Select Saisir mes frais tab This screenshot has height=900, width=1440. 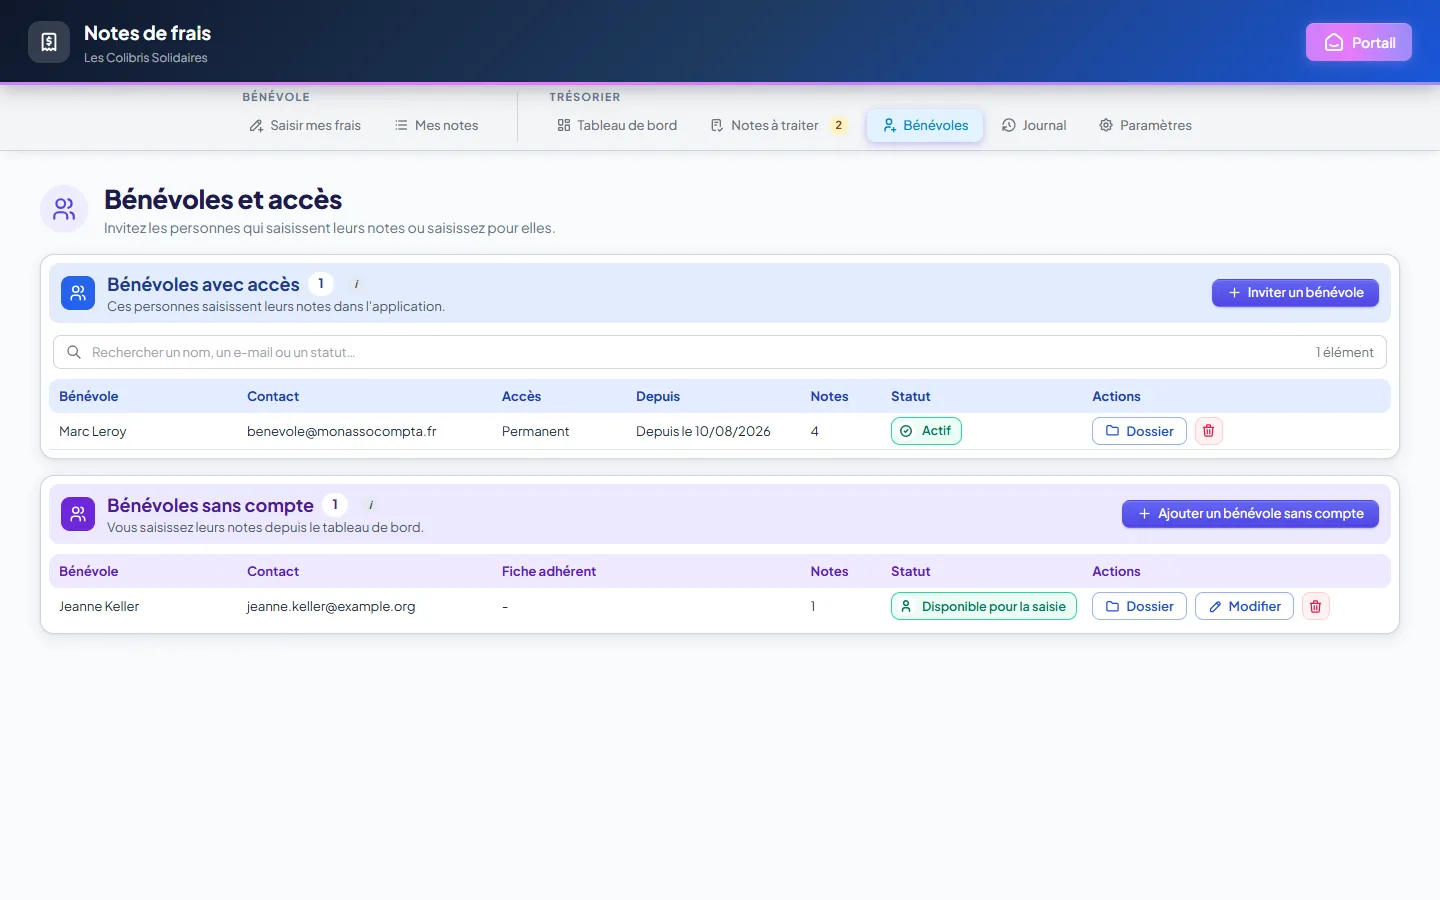[x=305, y=125]
